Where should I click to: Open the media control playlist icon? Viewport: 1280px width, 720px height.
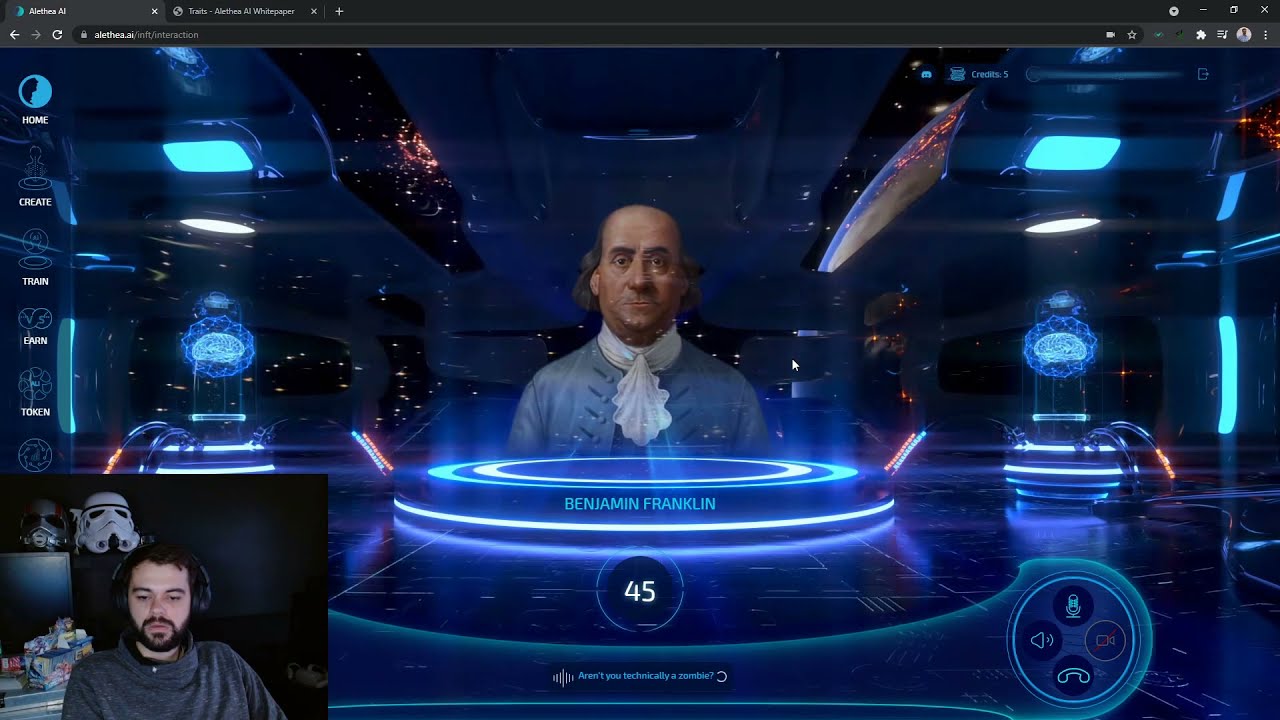1222,35
